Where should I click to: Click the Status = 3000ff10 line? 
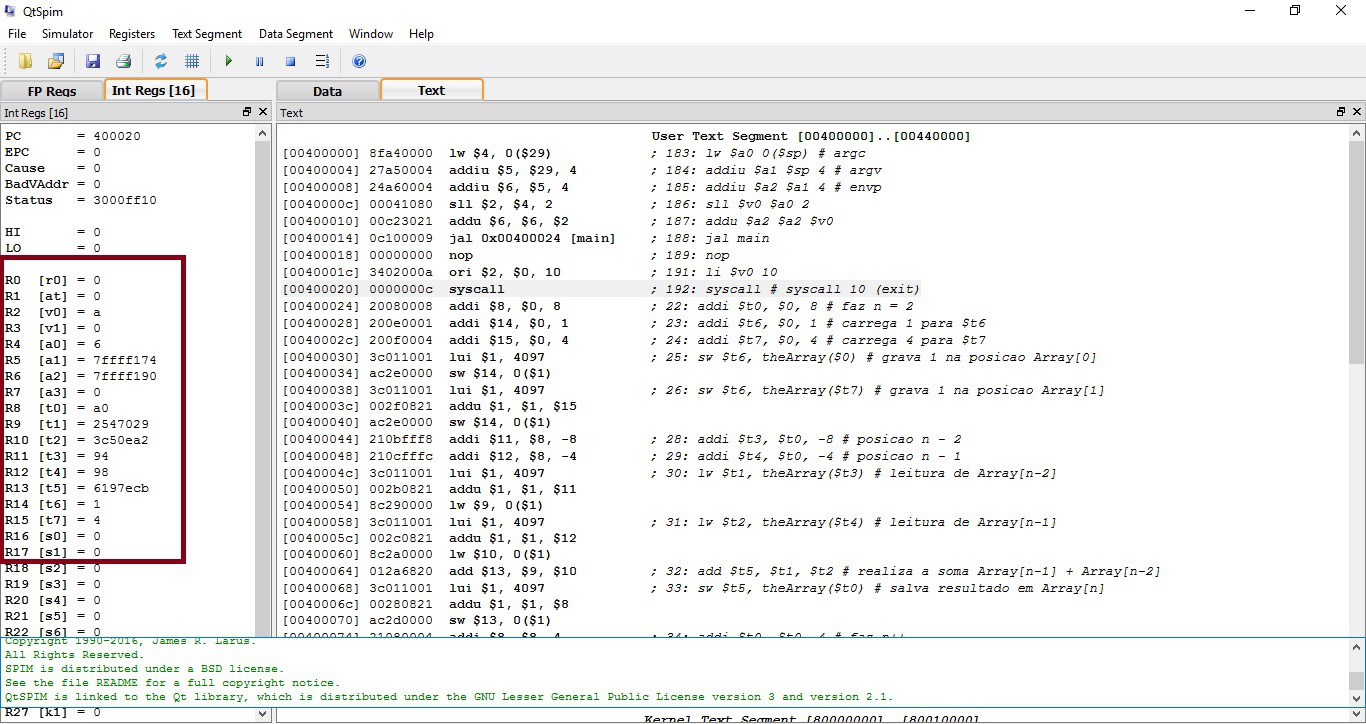click(81, 200)
